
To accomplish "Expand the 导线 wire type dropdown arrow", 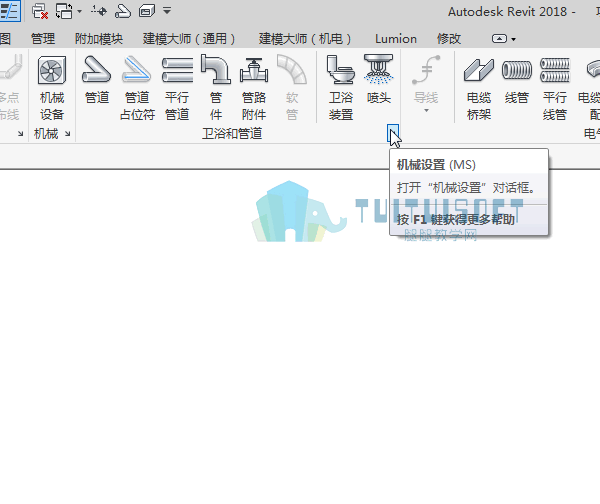I will [x=426, y=111].
